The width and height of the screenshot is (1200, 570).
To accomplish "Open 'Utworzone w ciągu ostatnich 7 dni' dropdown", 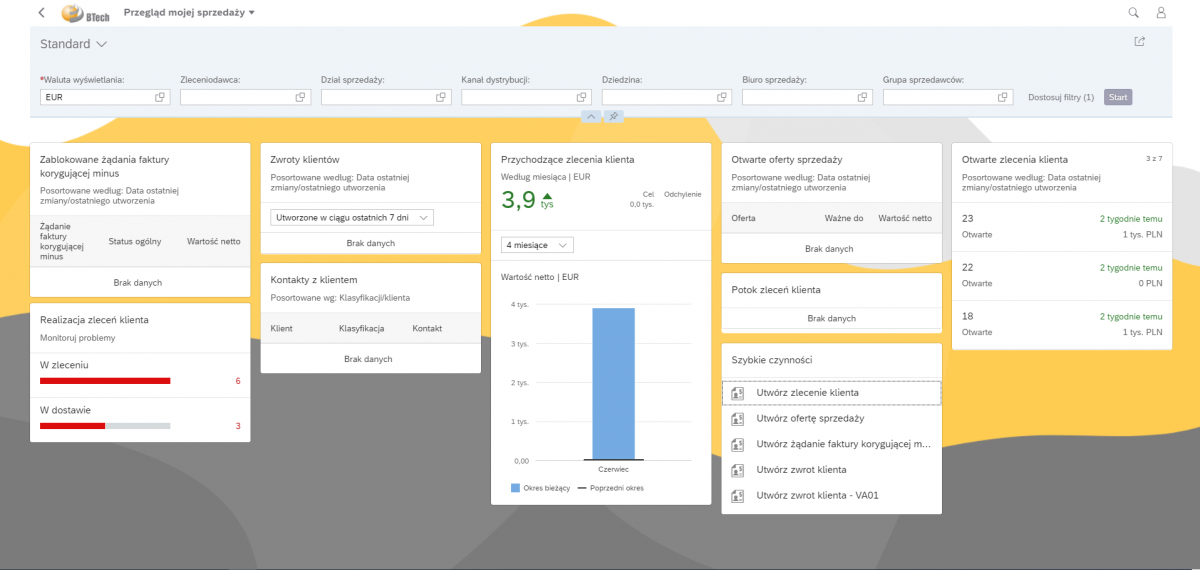I will point(352,217).
